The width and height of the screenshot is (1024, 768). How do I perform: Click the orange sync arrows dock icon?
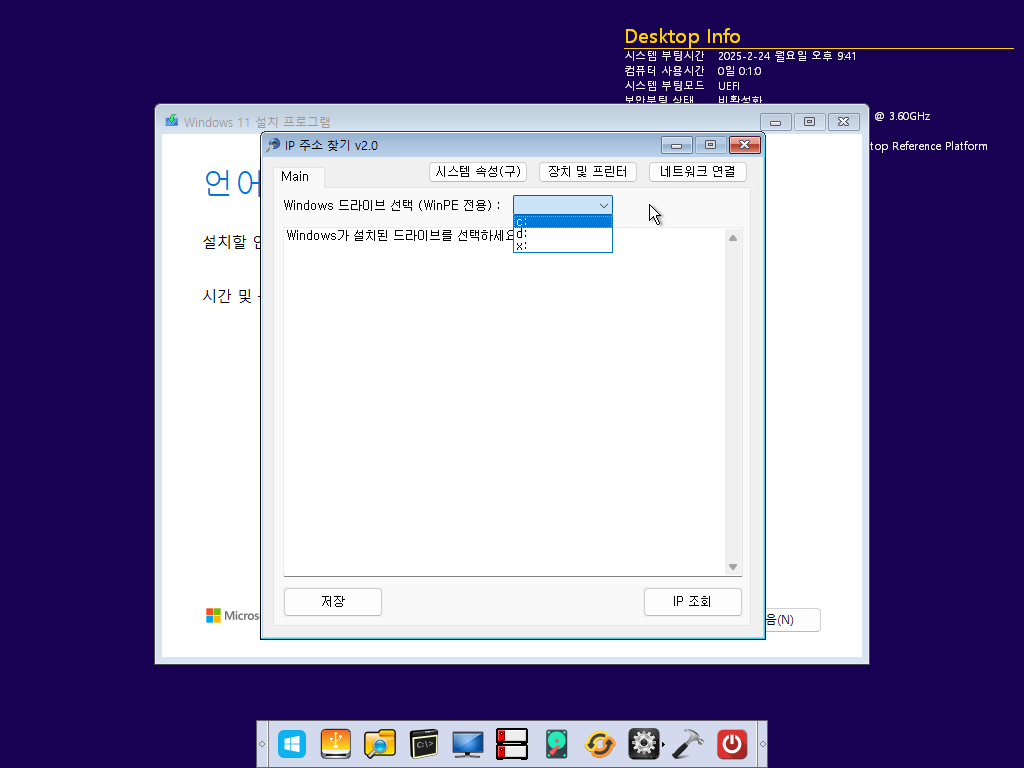(x=600, y=744)
